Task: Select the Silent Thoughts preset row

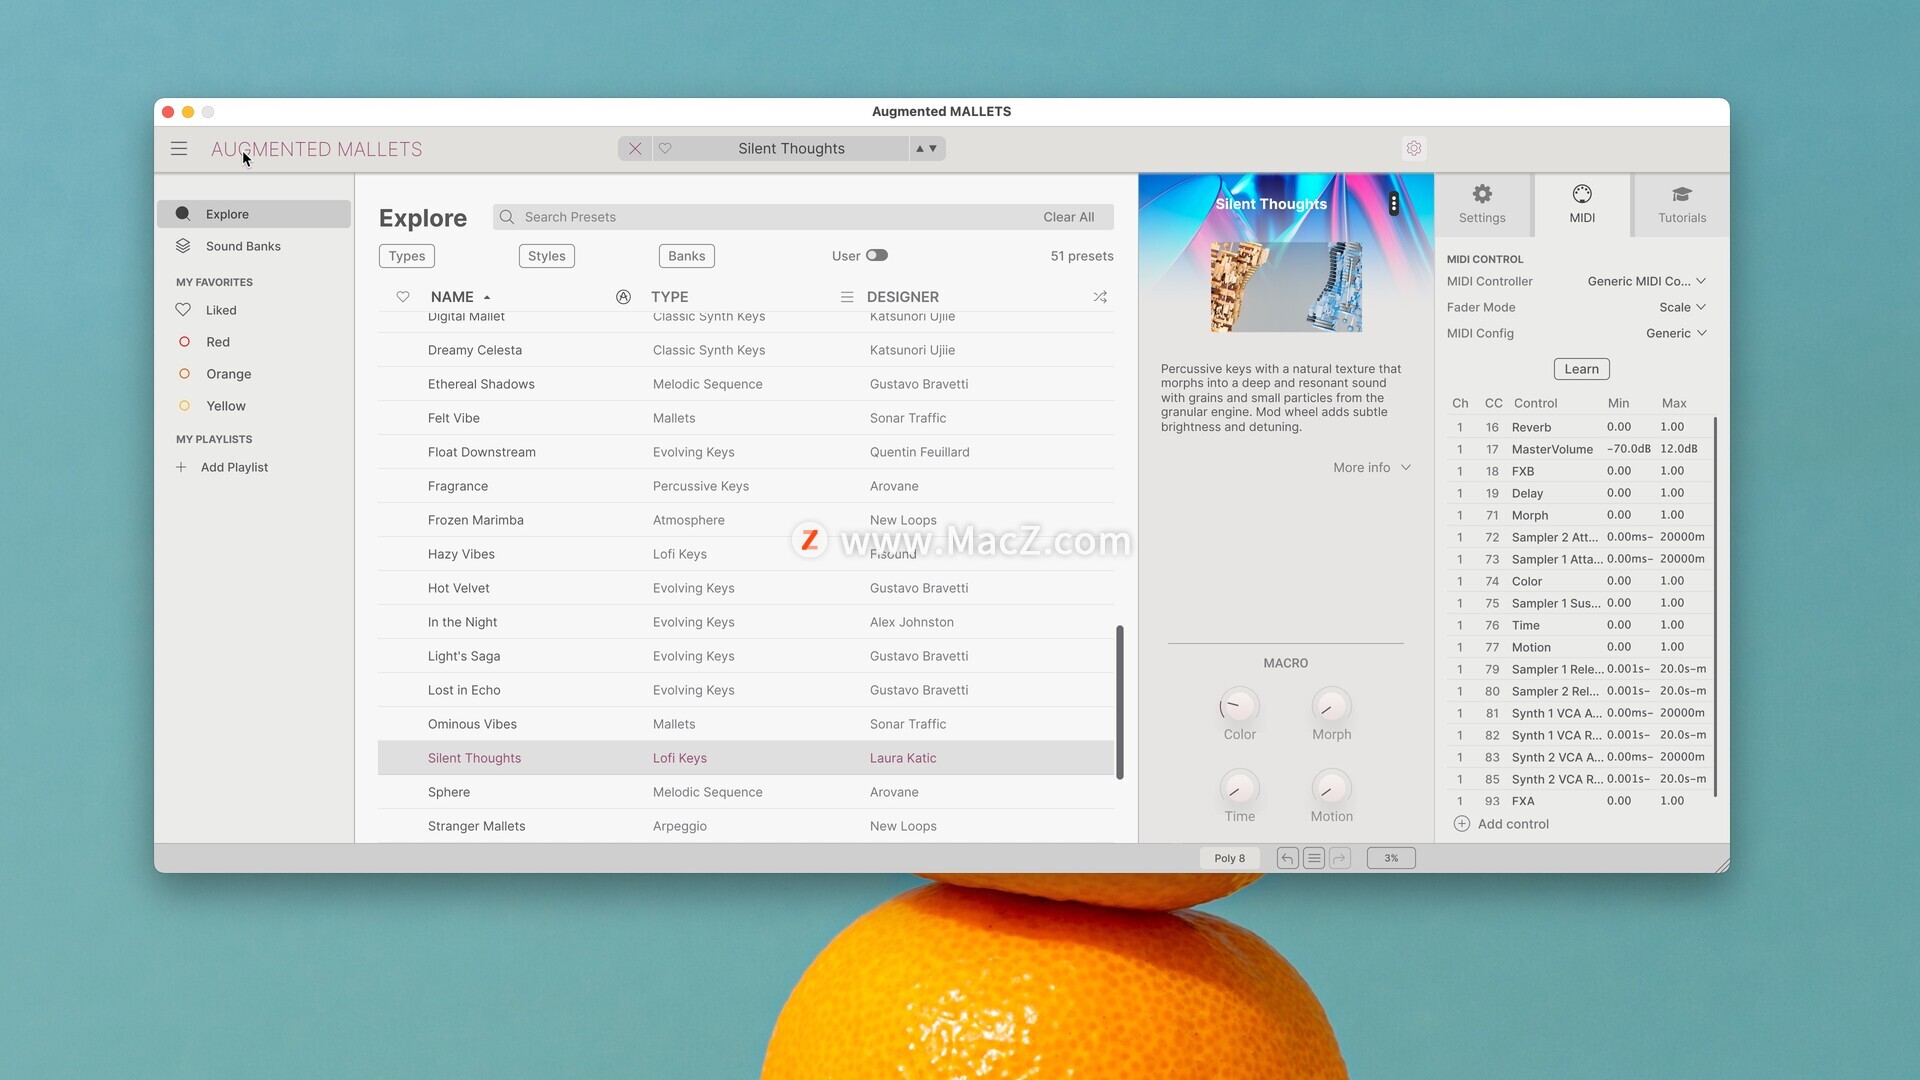Action: (746, 758)
